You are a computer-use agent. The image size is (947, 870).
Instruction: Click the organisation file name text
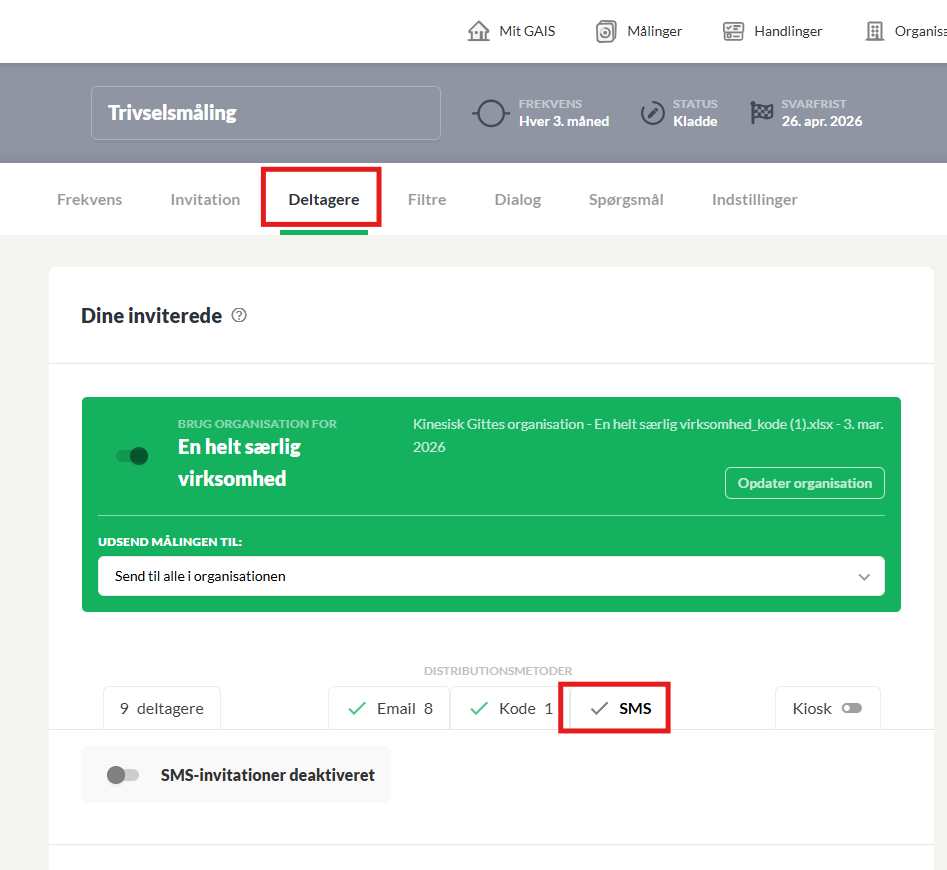(648, 435)
